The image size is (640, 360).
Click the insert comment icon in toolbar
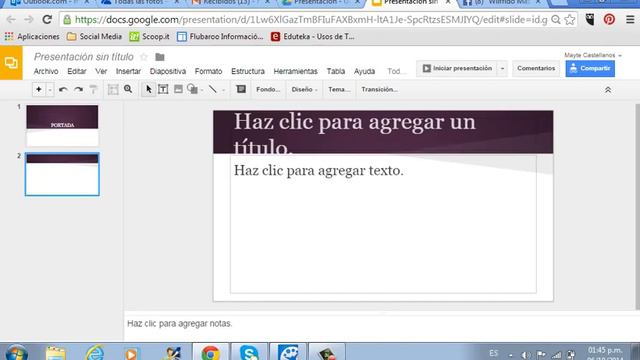point(241,89)
